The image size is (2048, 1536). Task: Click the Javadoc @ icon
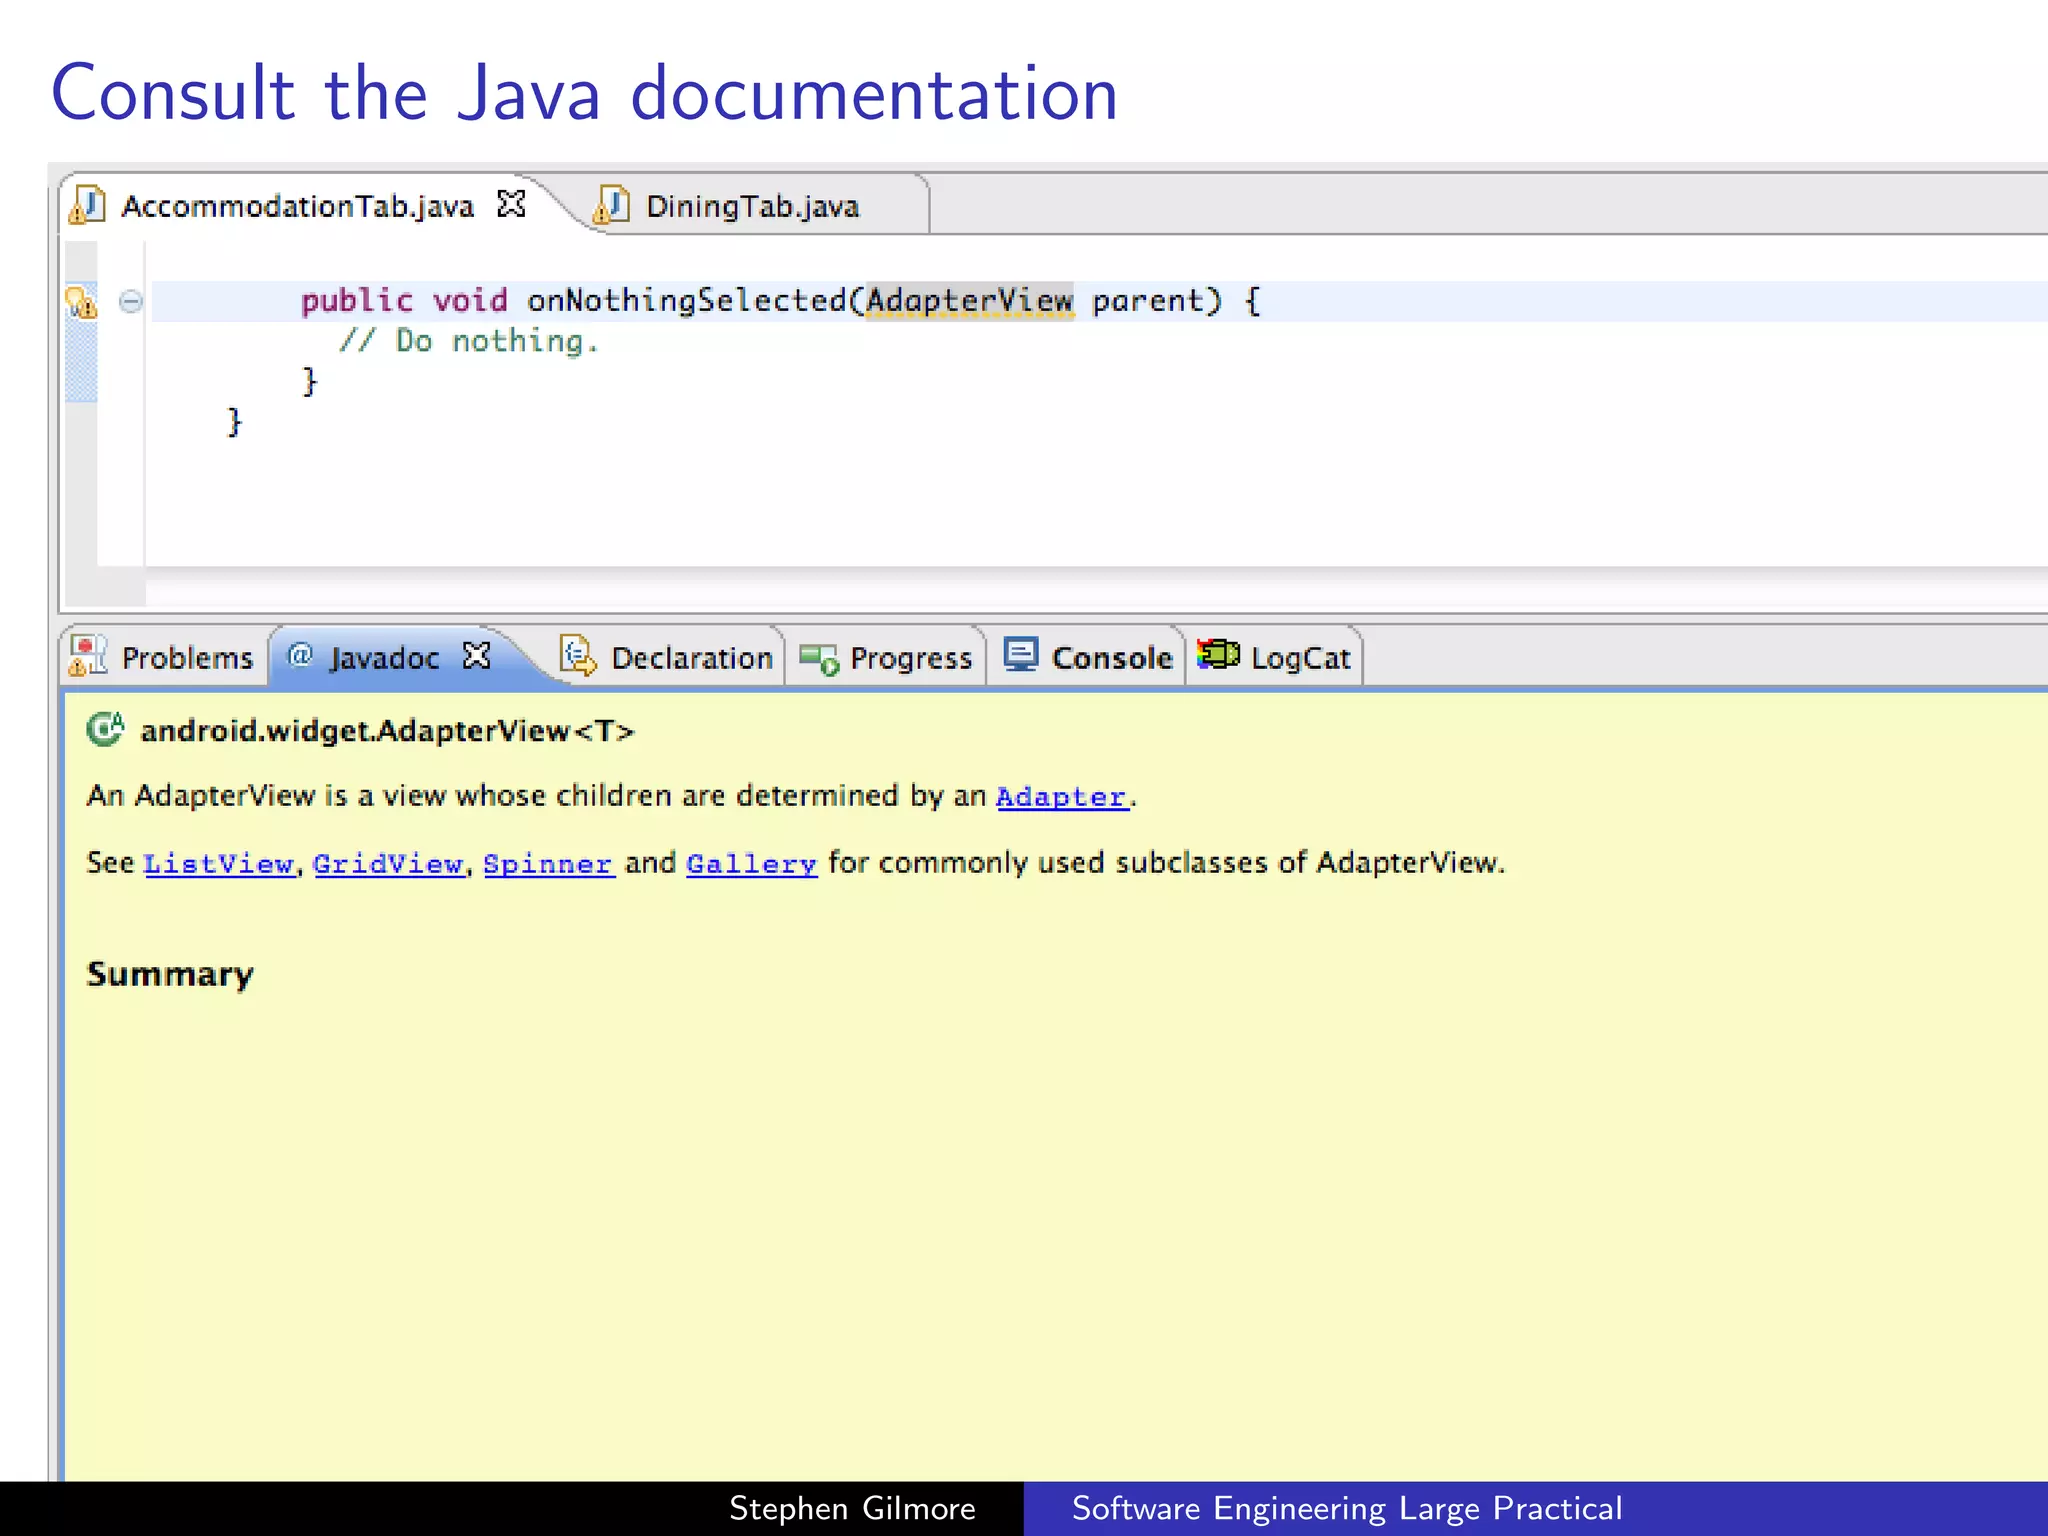point(300,655)
